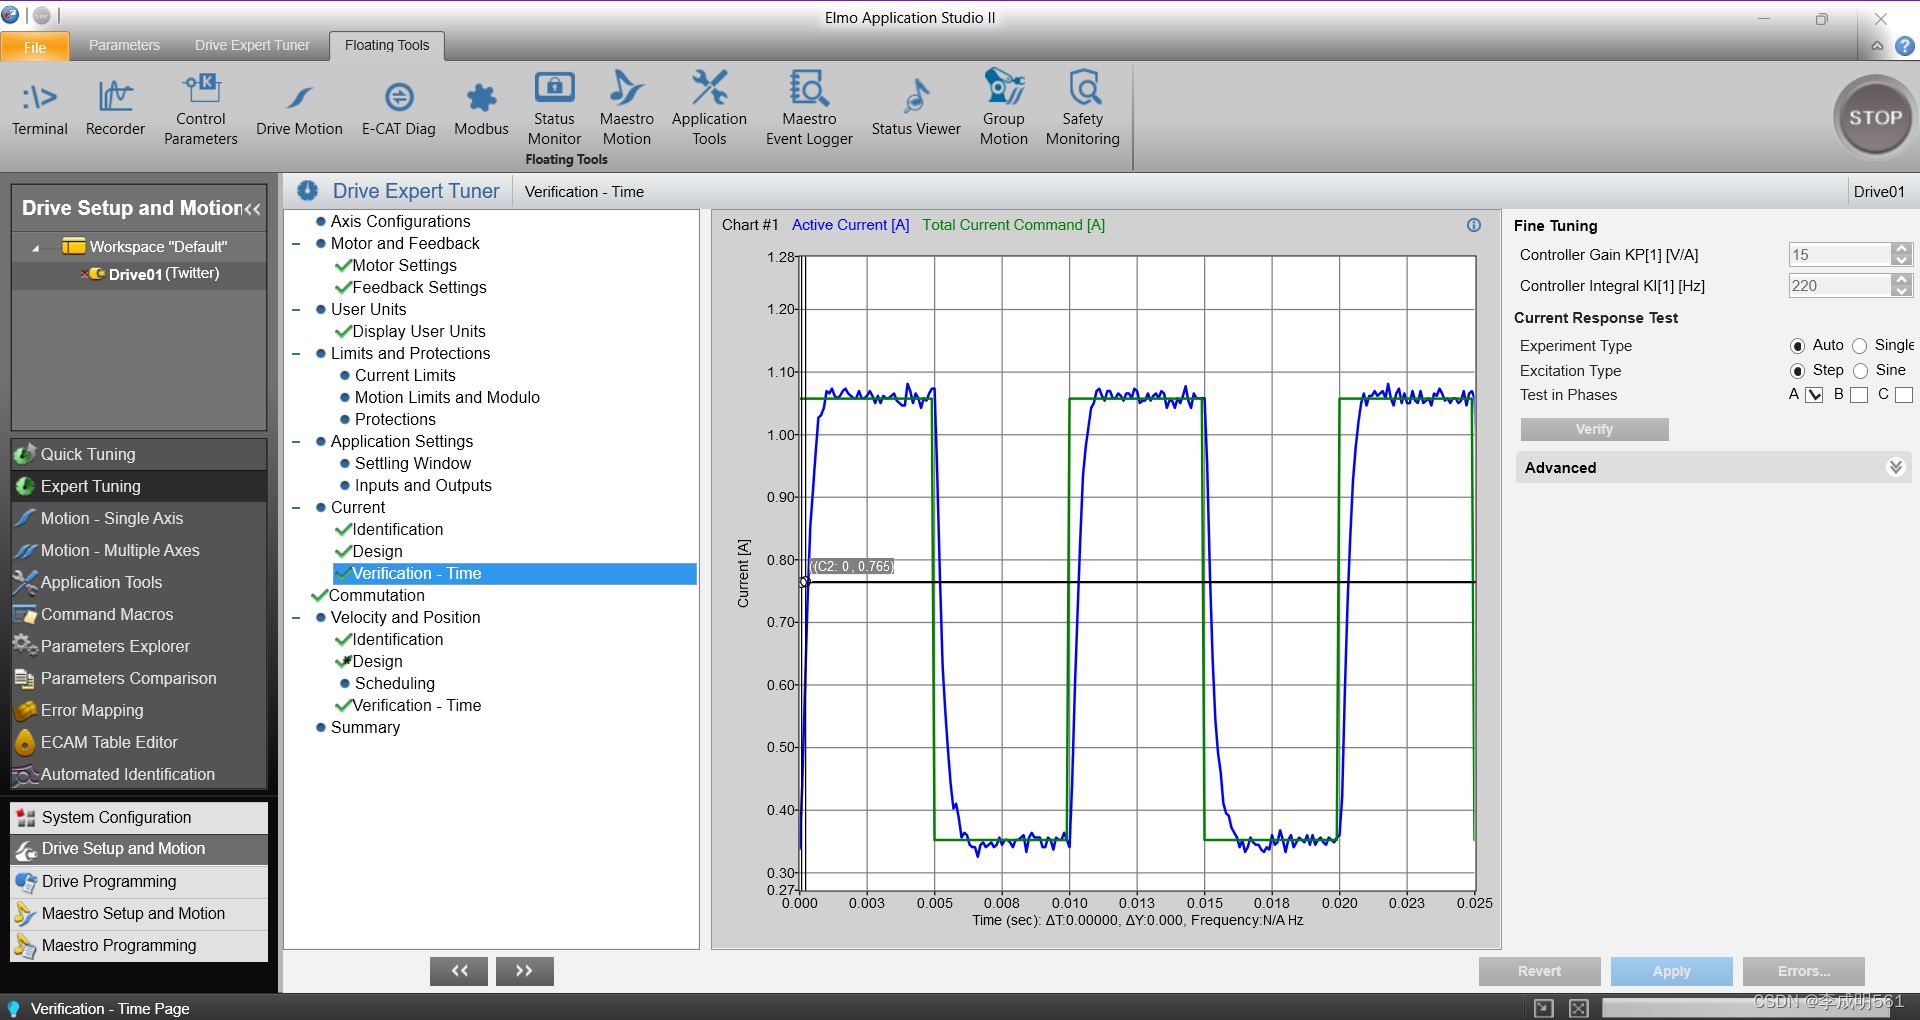Open the Terminal tool
This screenshot has height=1020, width=1920.
coord(40,108)
